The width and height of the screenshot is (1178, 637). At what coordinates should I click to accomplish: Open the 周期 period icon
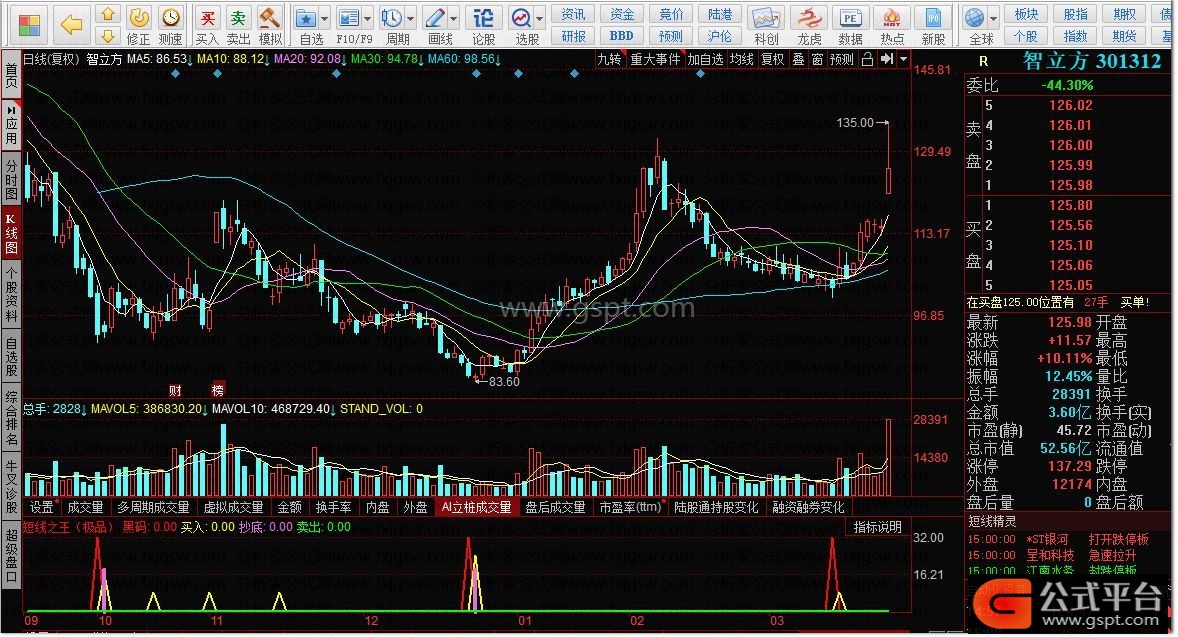pyautogui.click(x=392, y=17)
